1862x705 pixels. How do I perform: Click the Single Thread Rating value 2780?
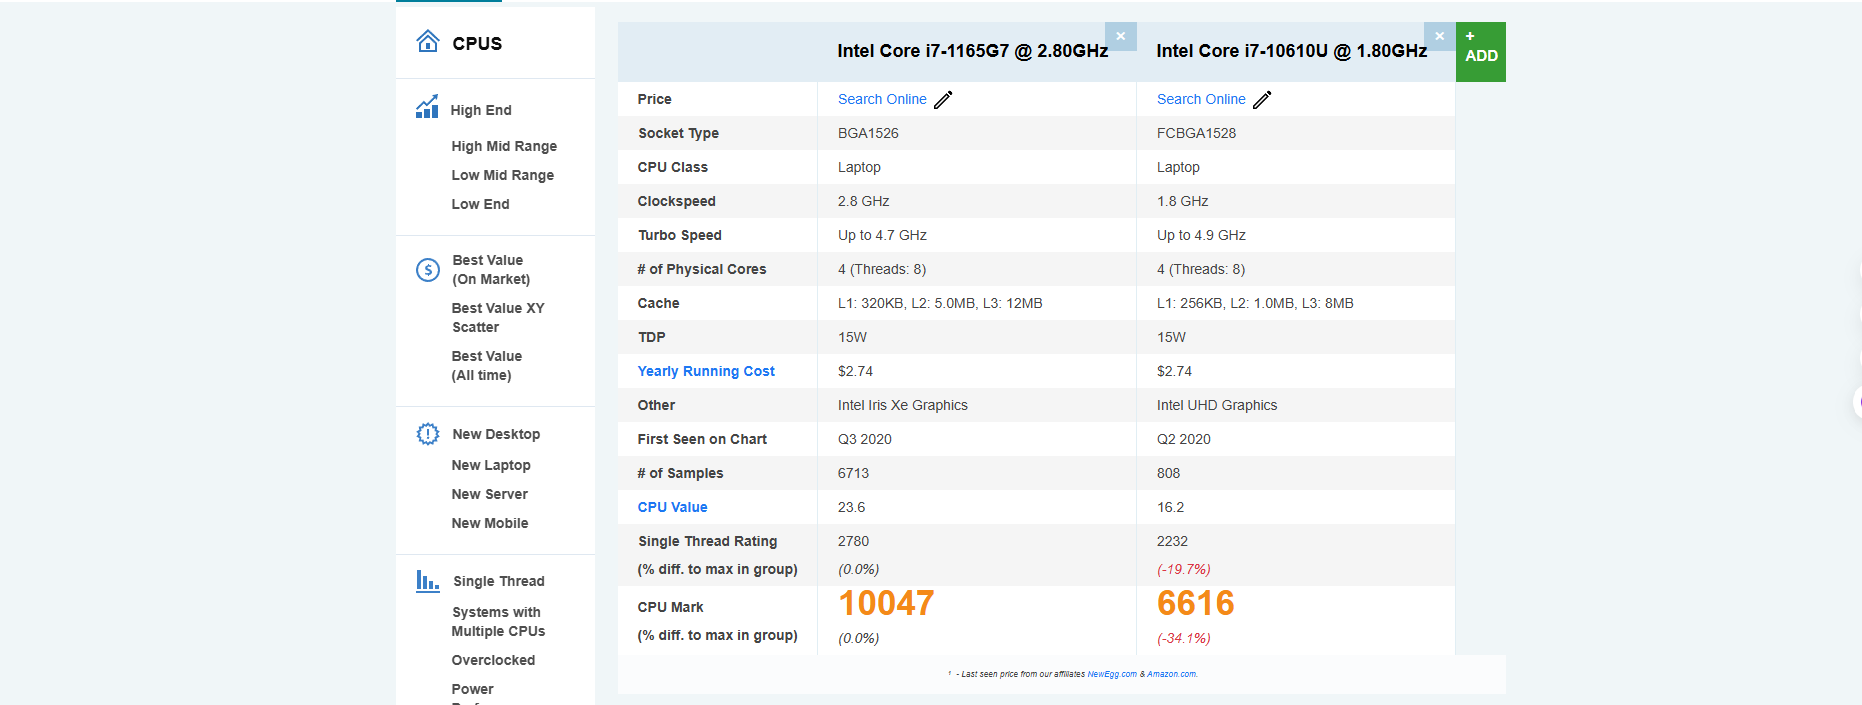(x=853, y=541)
